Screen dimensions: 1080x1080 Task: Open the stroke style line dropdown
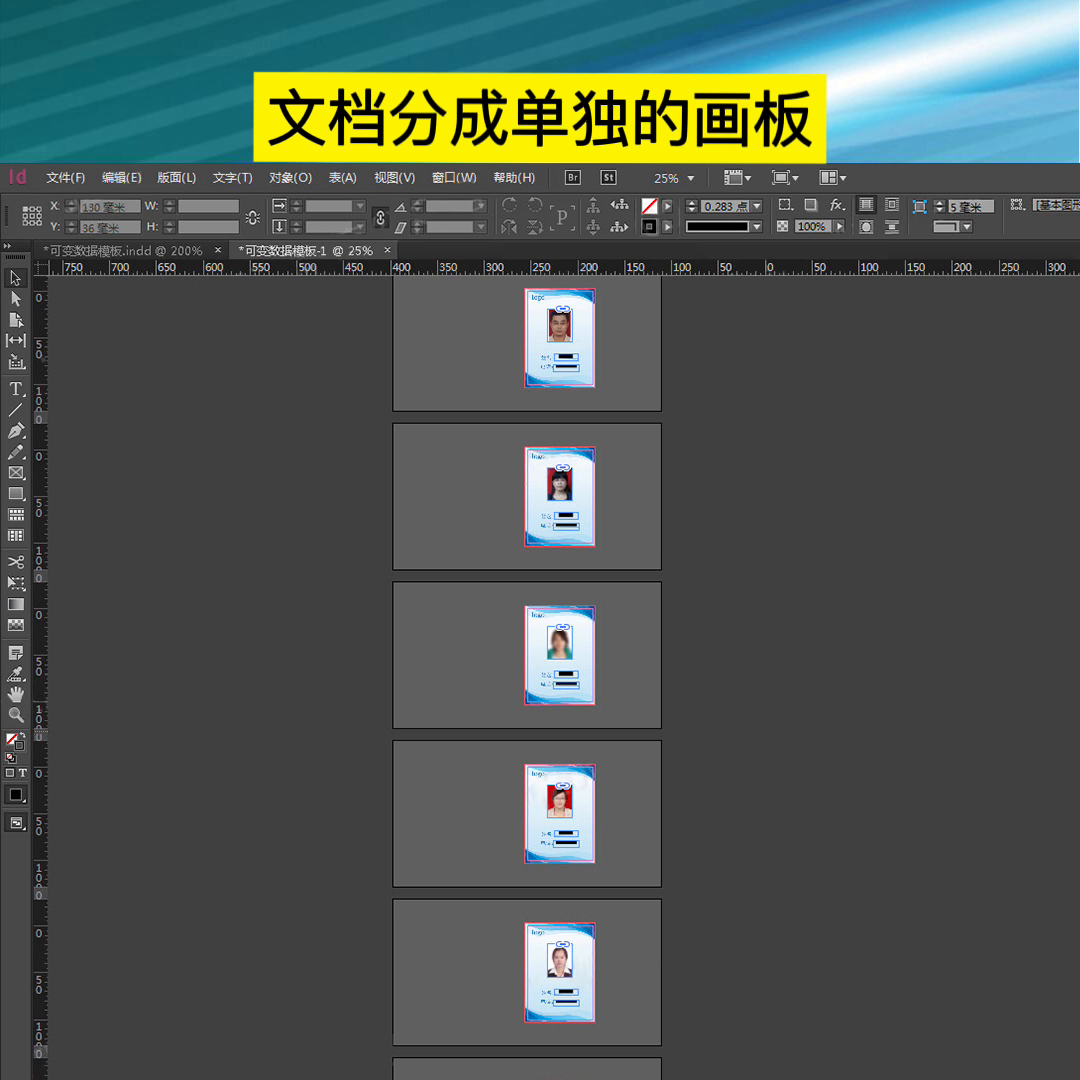[x=757, y=227]
